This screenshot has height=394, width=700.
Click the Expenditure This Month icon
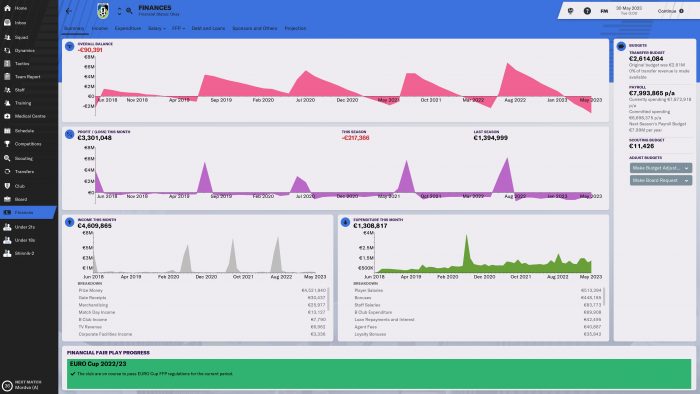[x=345, y=222]
